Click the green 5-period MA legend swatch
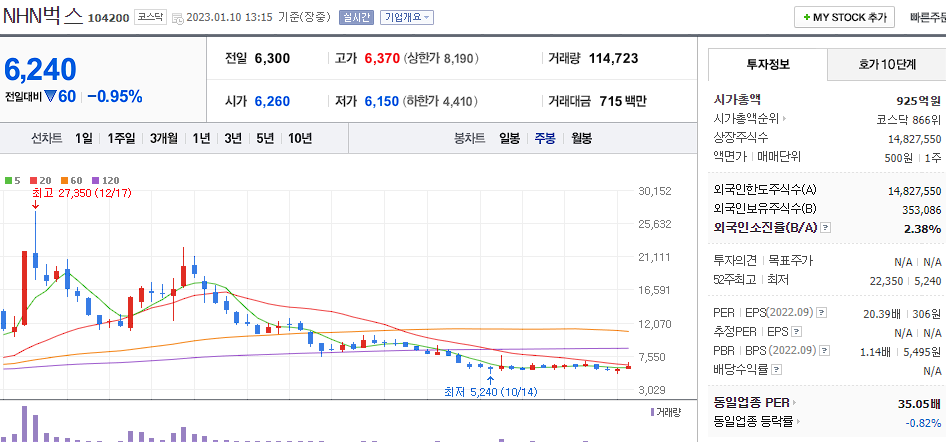The height and width of the screenshot is (442, 946). pyautogui.click(x=8, y=180)
